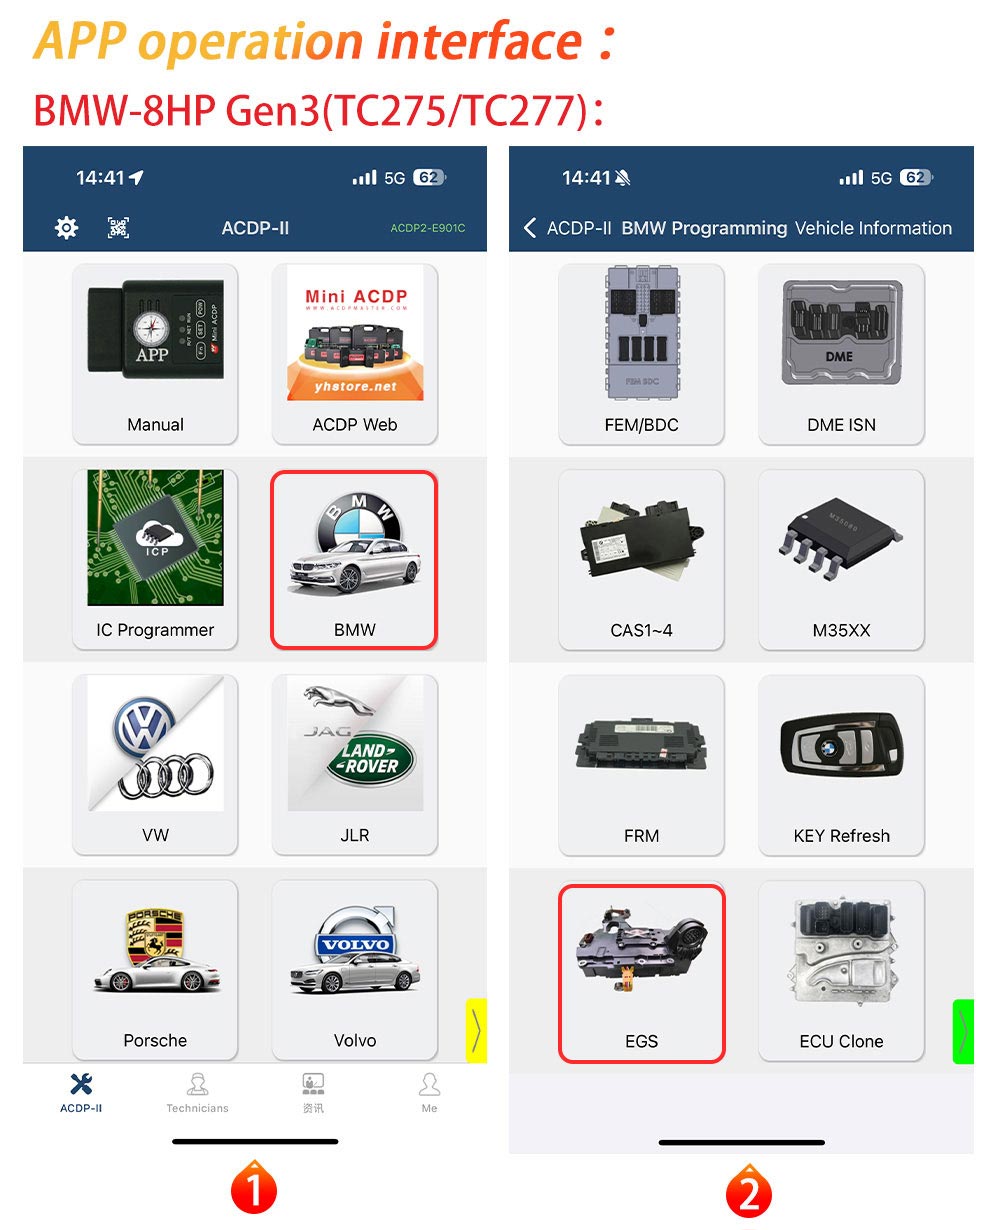Tap the QR code scan icon
This screenshot has height=1230, width=1000.
tap(118, 228)
